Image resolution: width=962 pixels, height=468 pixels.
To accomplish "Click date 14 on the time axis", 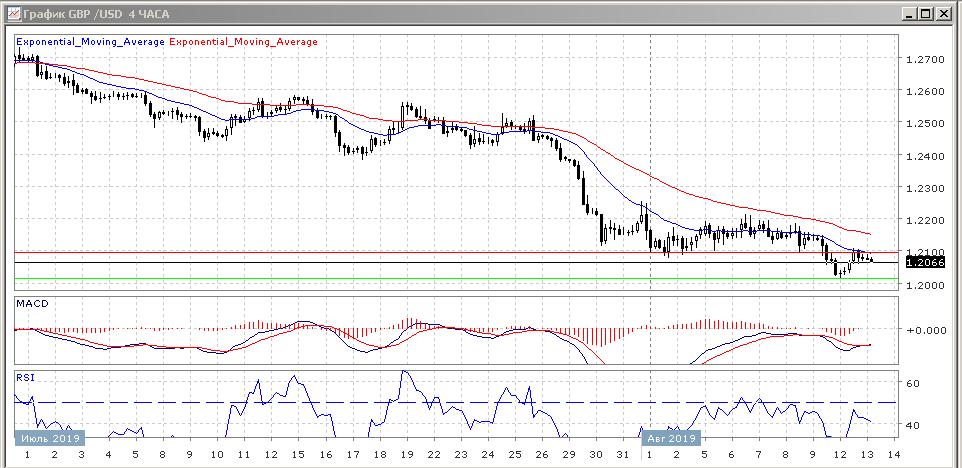I will 892,455.
